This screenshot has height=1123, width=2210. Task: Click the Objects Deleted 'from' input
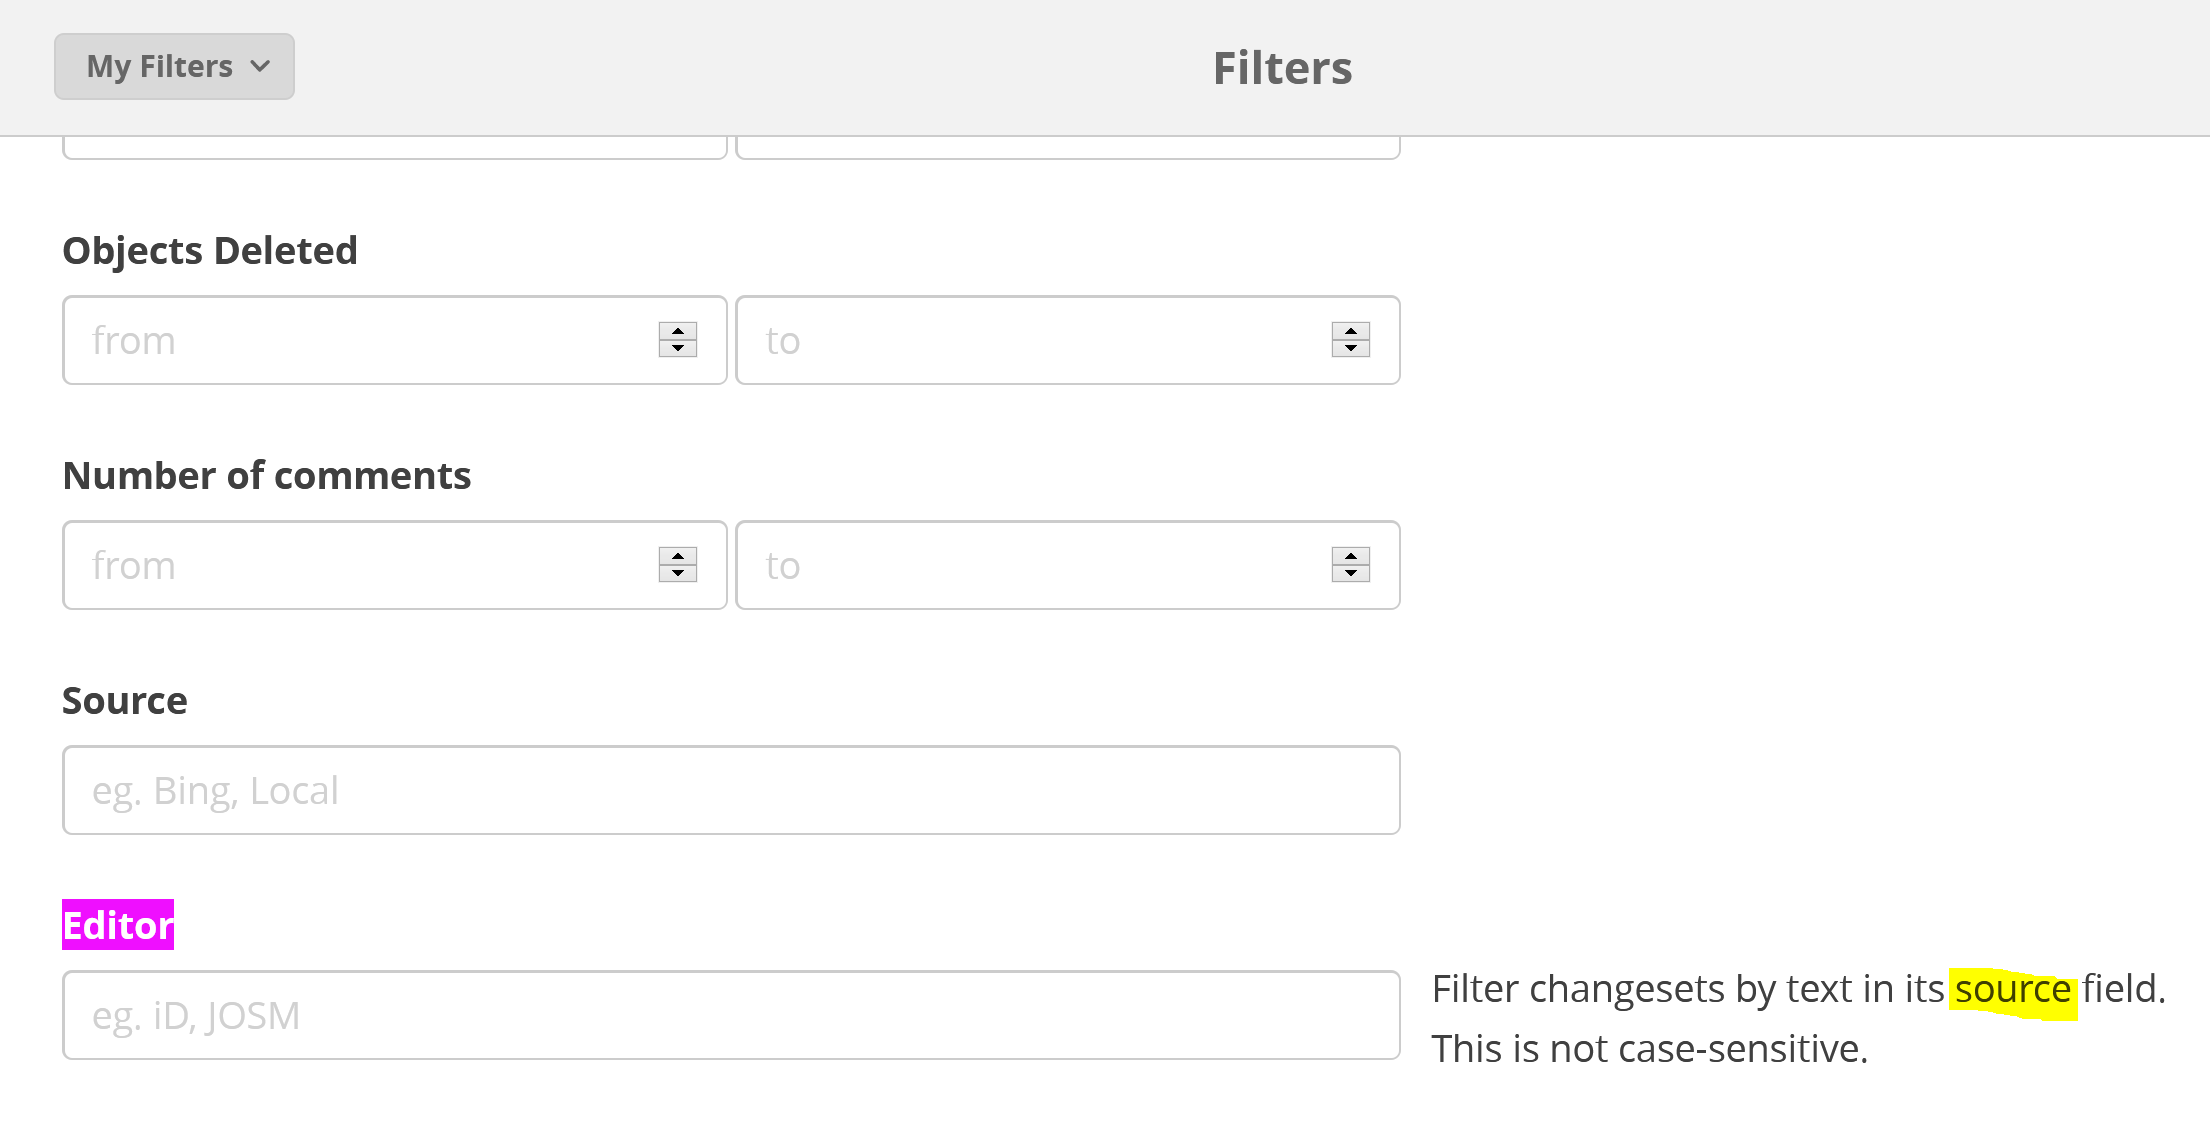pos(350,340)
